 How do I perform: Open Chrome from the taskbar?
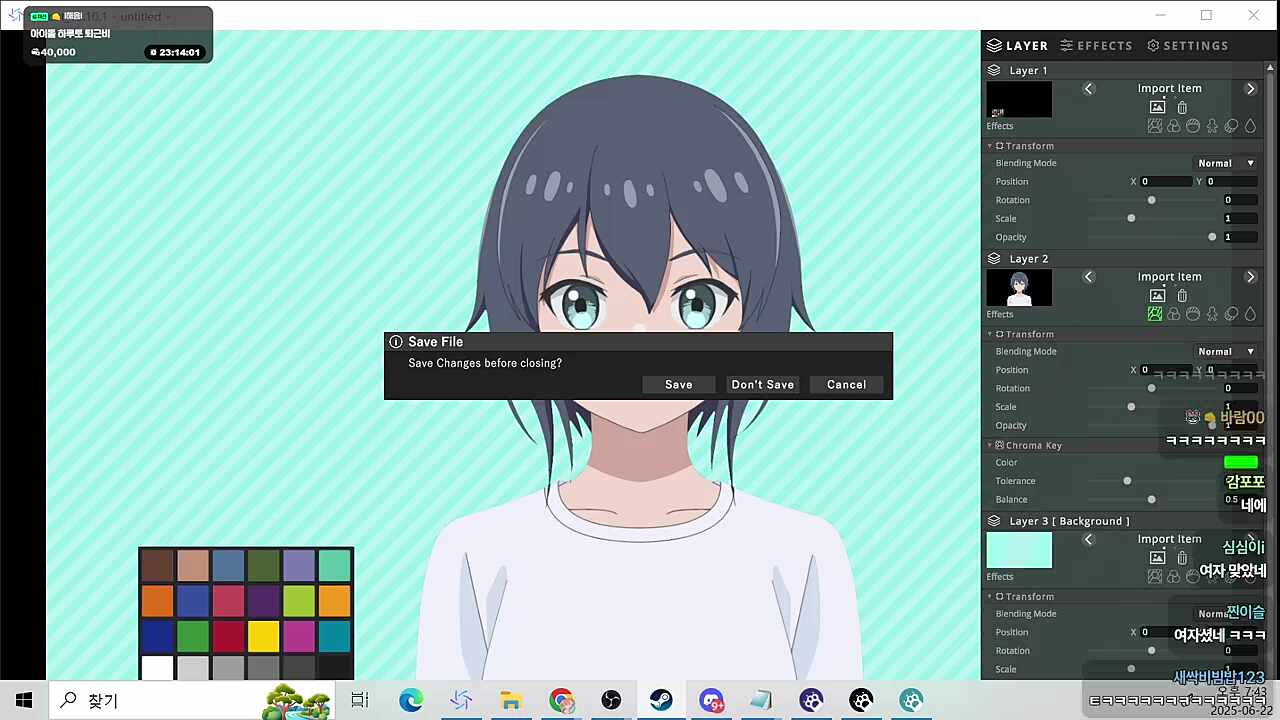[561, 701]
